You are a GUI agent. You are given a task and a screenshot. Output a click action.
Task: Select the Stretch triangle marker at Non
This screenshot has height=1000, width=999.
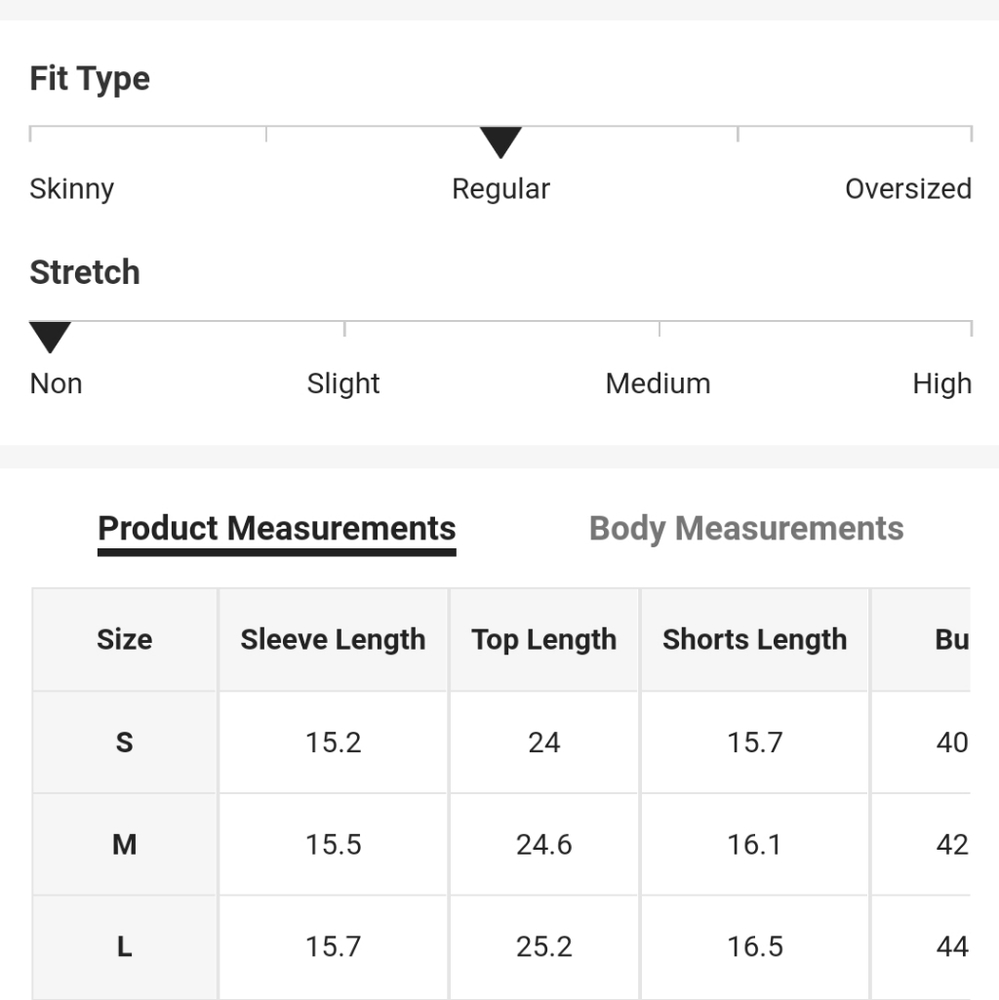(50, 337)
